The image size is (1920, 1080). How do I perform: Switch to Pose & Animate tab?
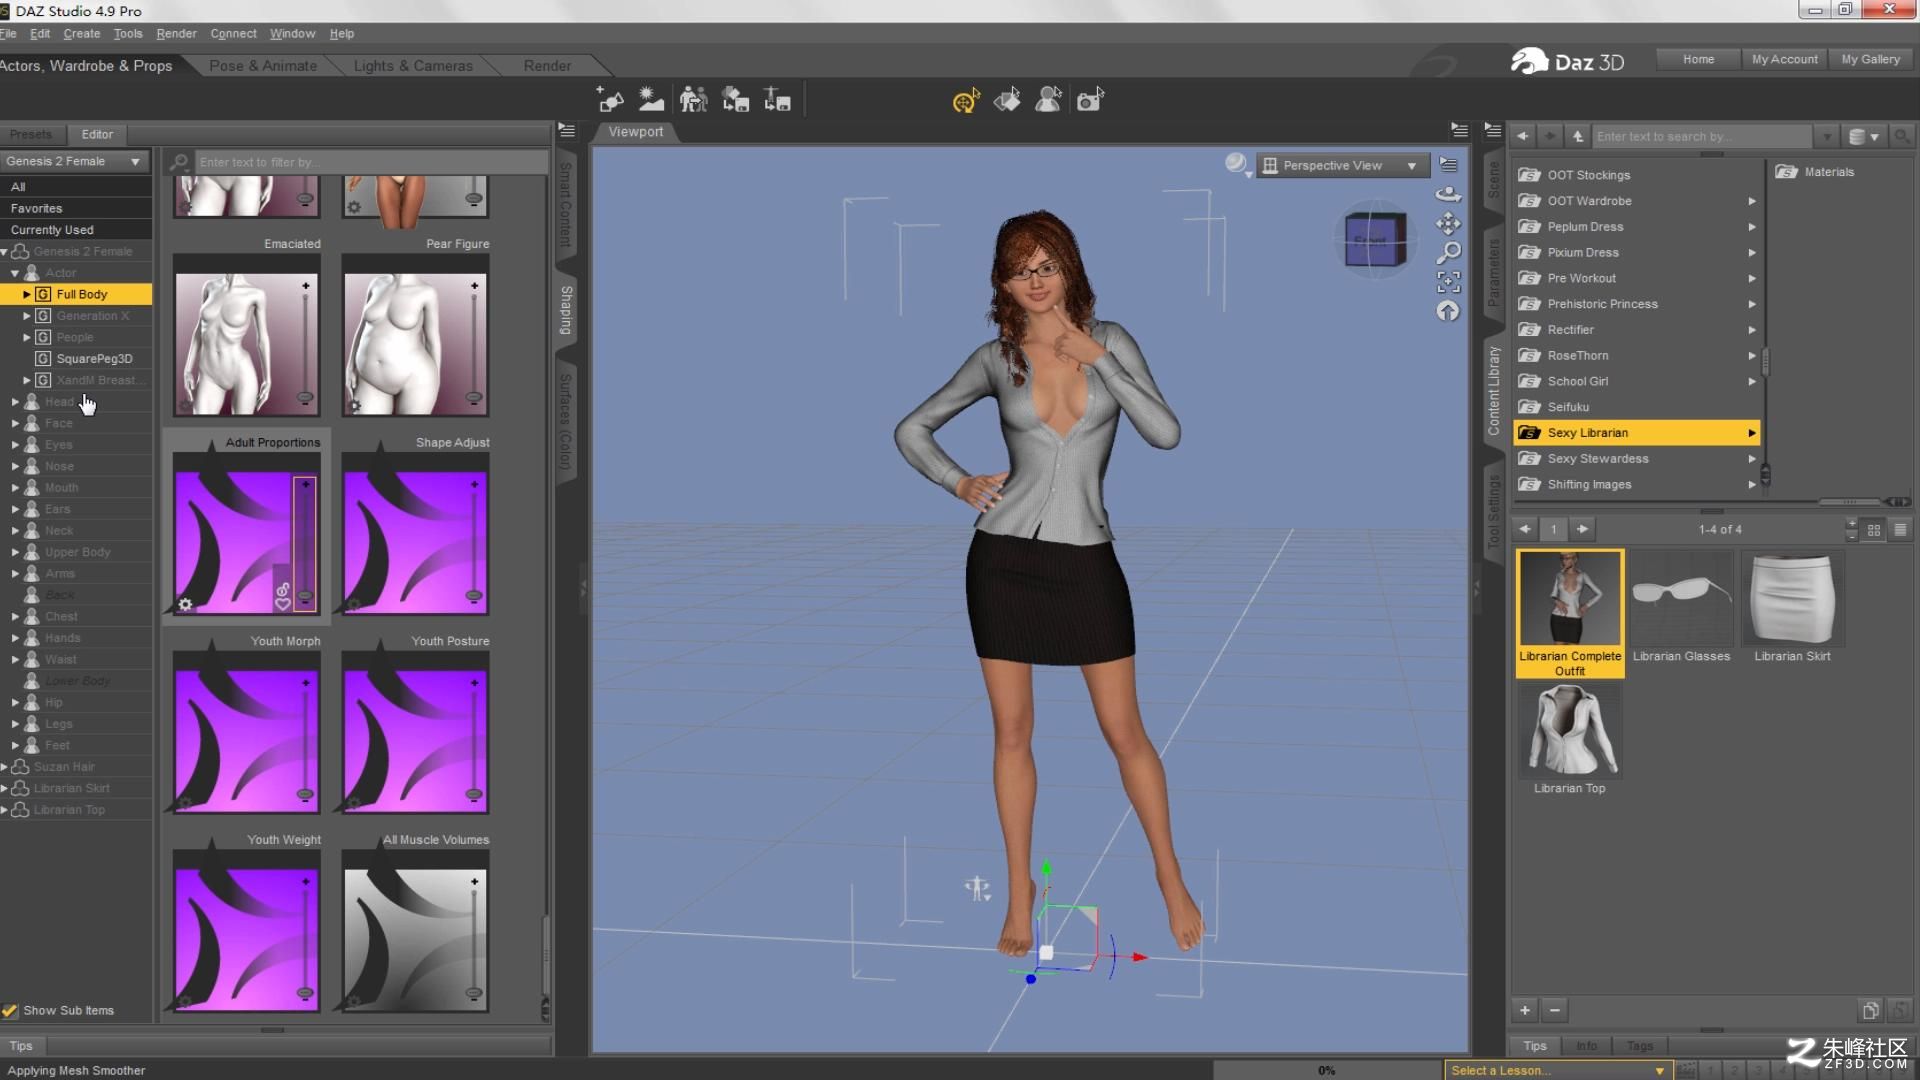pos(263,66)
